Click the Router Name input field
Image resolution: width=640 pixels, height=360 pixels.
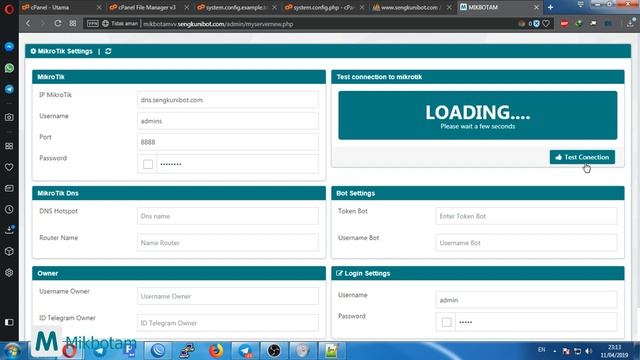(228, 242)
